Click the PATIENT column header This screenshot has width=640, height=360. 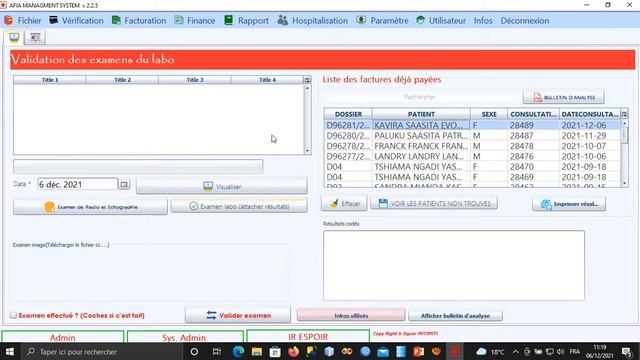[x=421, y=114]
